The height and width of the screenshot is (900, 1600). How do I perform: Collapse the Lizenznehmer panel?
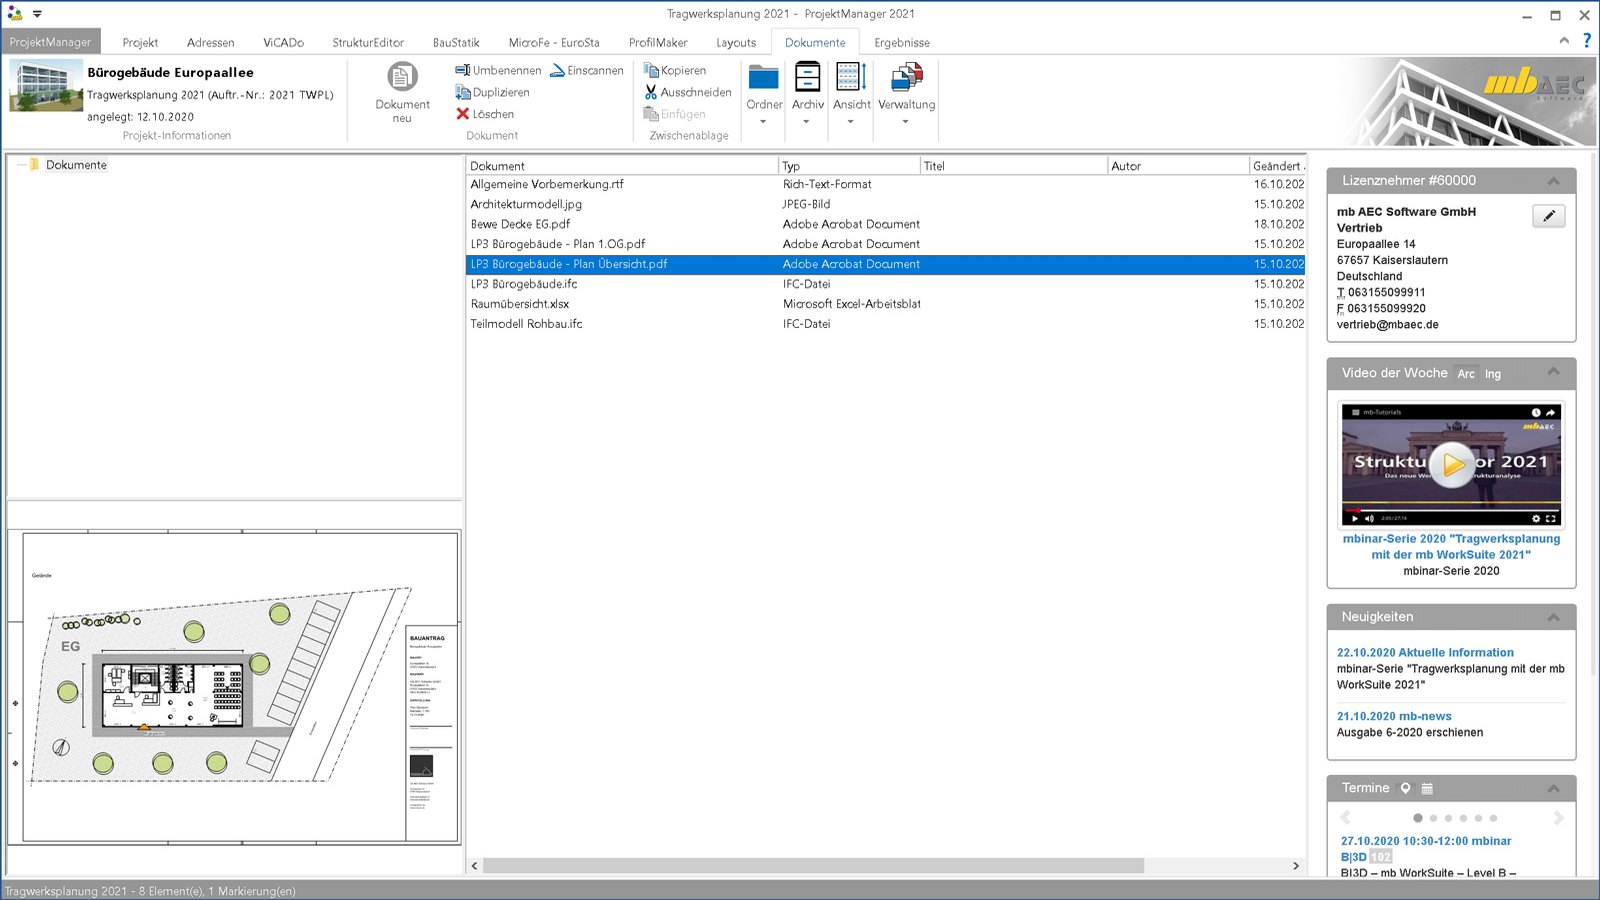[x=1553, y=181]
